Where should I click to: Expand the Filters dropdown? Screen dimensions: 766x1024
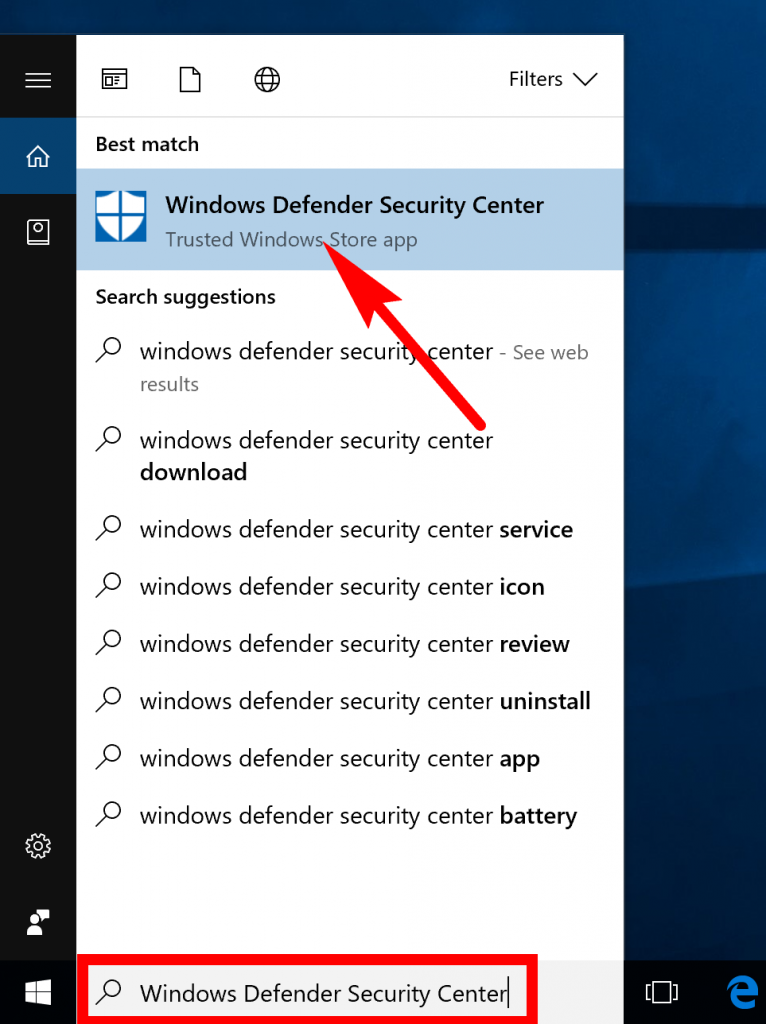(x=553, y=79)
